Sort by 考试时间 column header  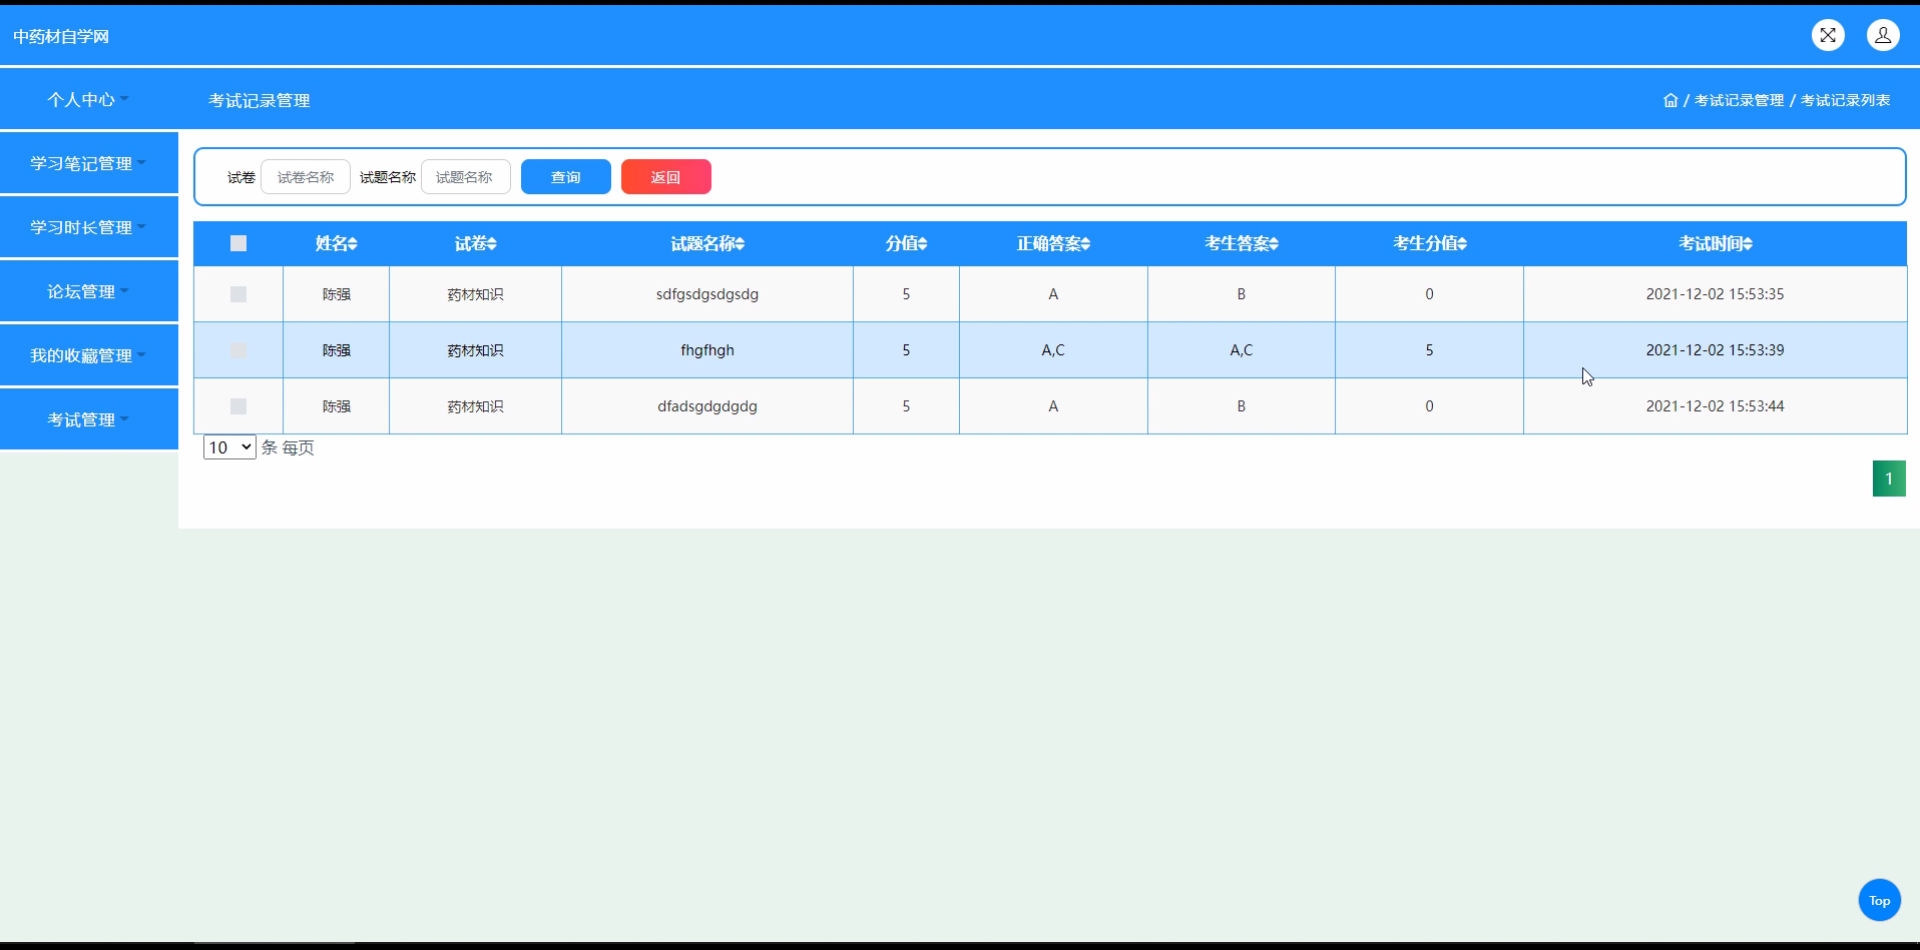[x=1715, y=243]
